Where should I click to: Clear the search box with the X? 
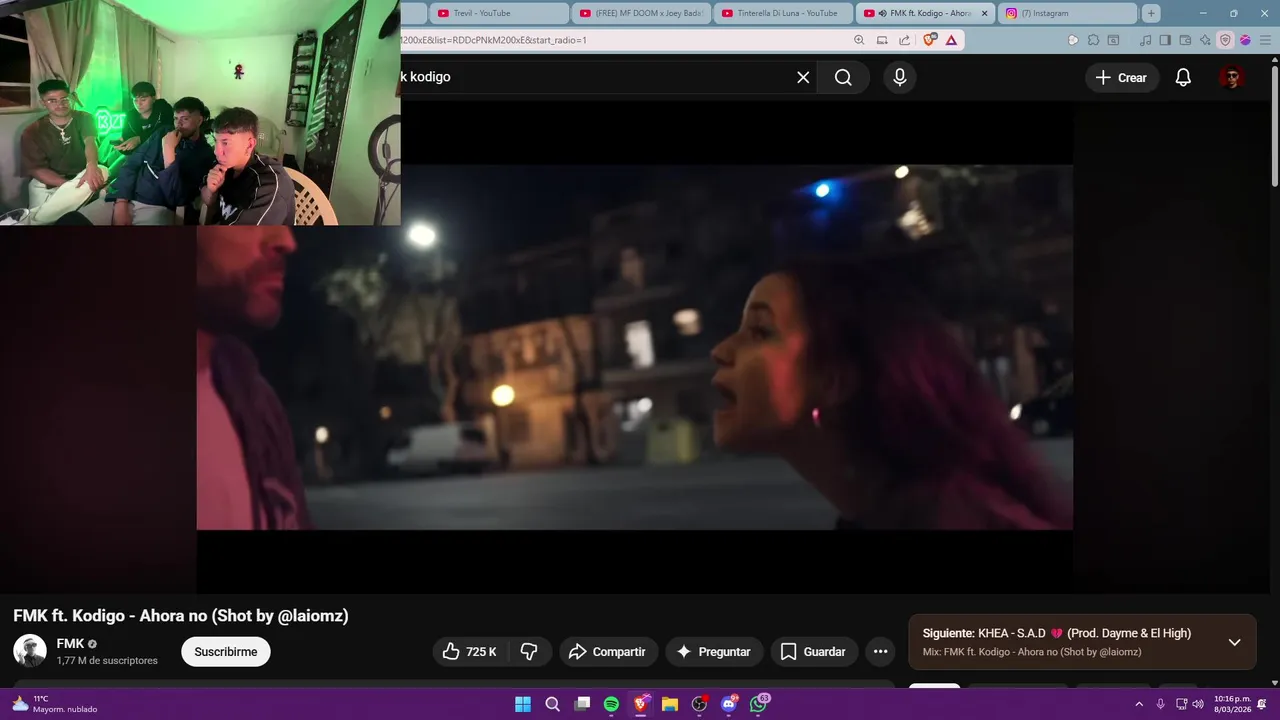(803, 77)
